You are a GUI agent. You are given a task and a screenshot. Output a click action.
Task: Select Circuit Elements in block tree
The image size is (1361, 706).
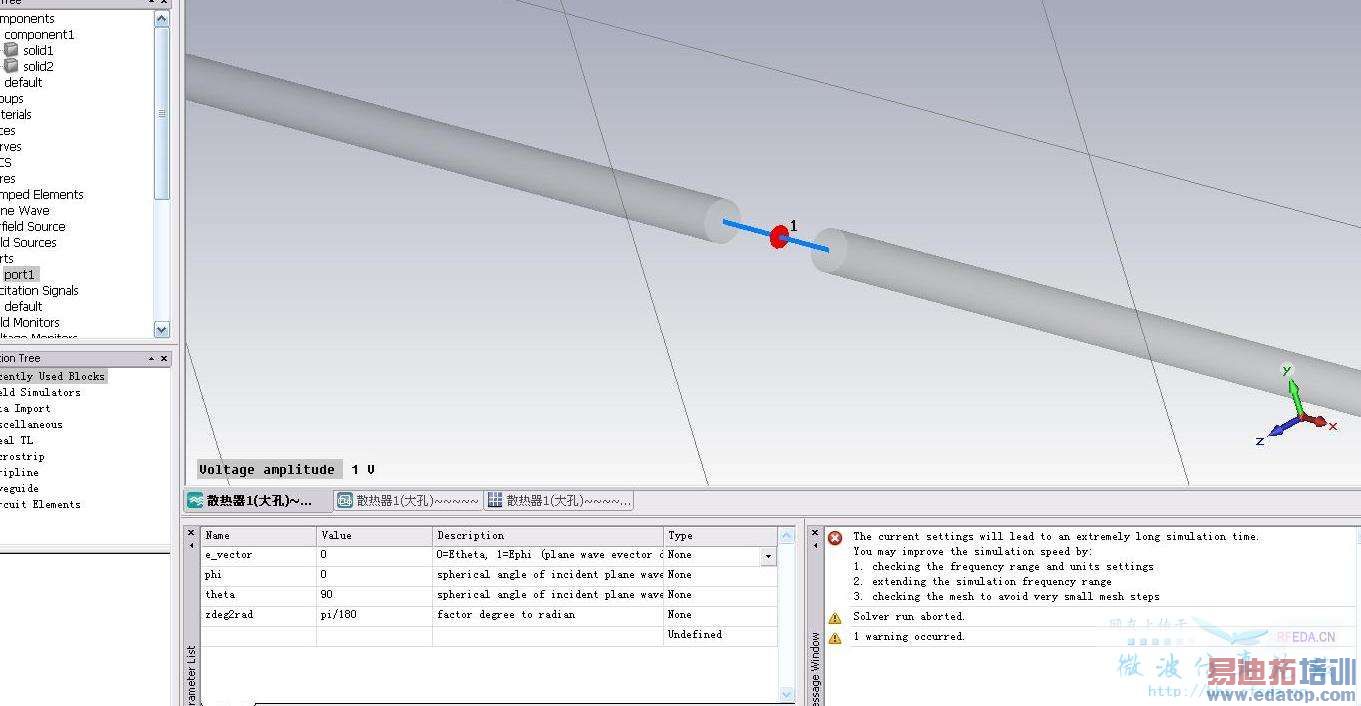40,504
